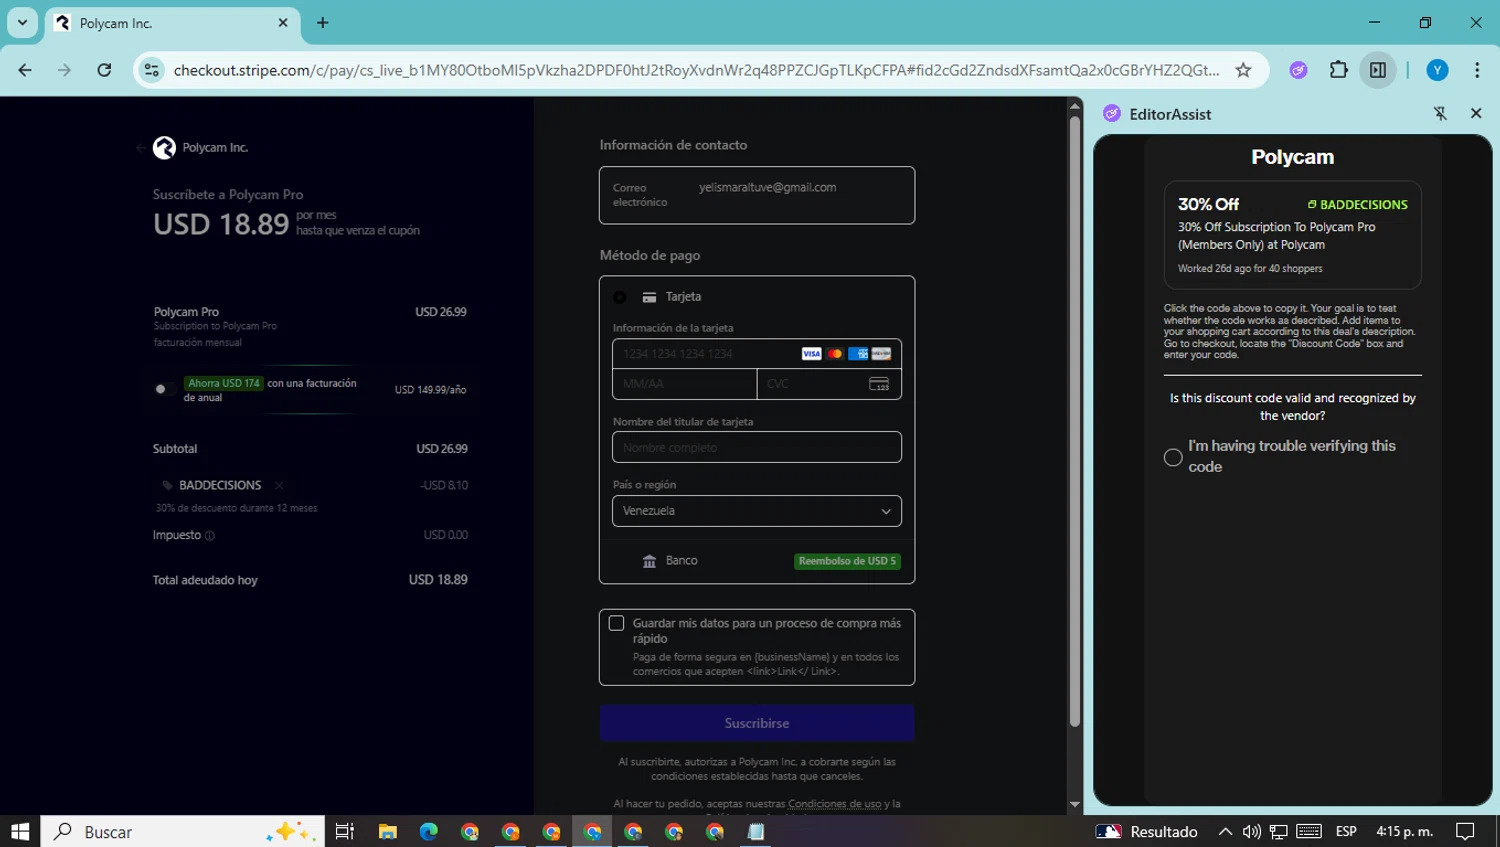
Task: Open the tab search dropdown arrow
Action: click(x=22, y=22)
